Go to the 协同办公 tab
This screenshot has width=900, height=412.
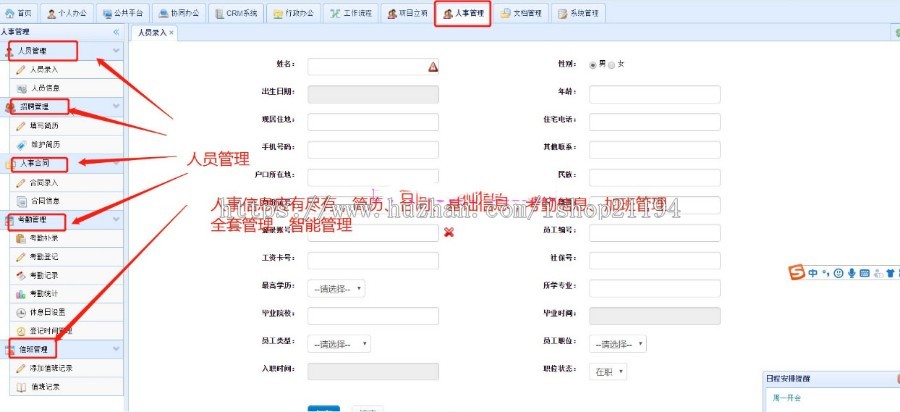click(x=179, y=13)
